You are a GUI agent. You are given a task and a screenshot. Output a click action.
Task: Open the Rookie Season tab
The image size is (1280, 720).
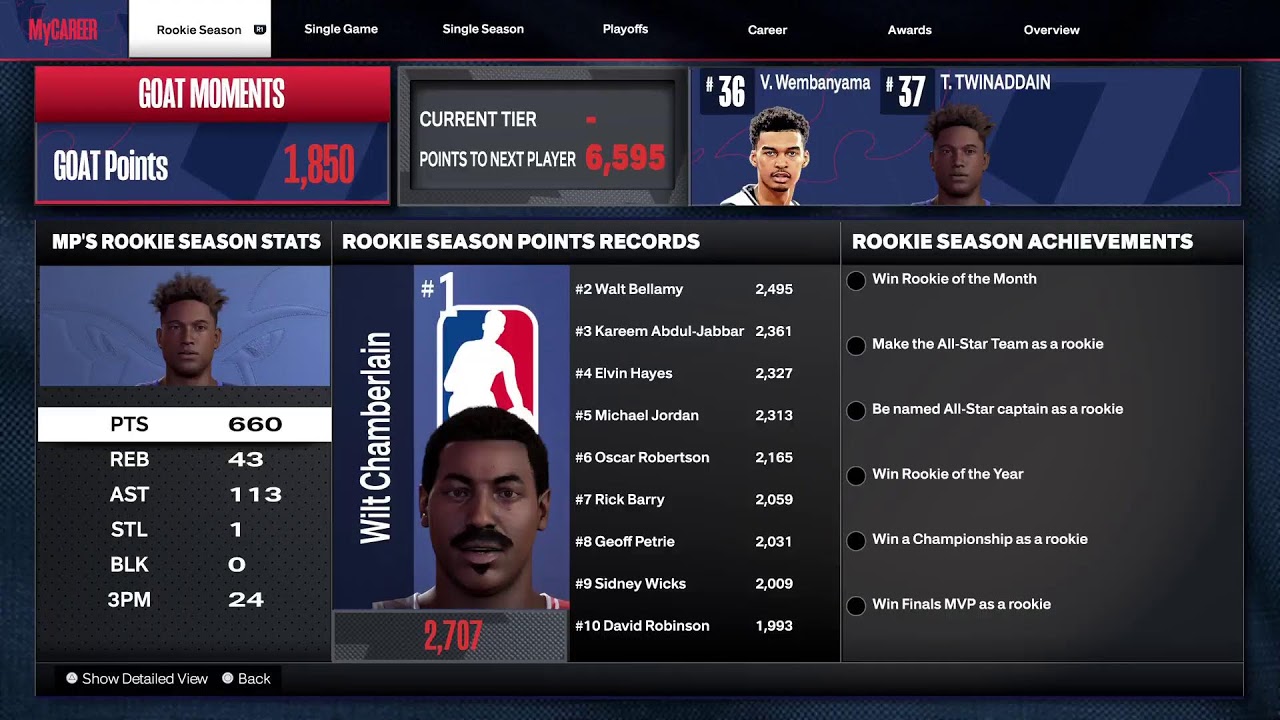(199, 29)
